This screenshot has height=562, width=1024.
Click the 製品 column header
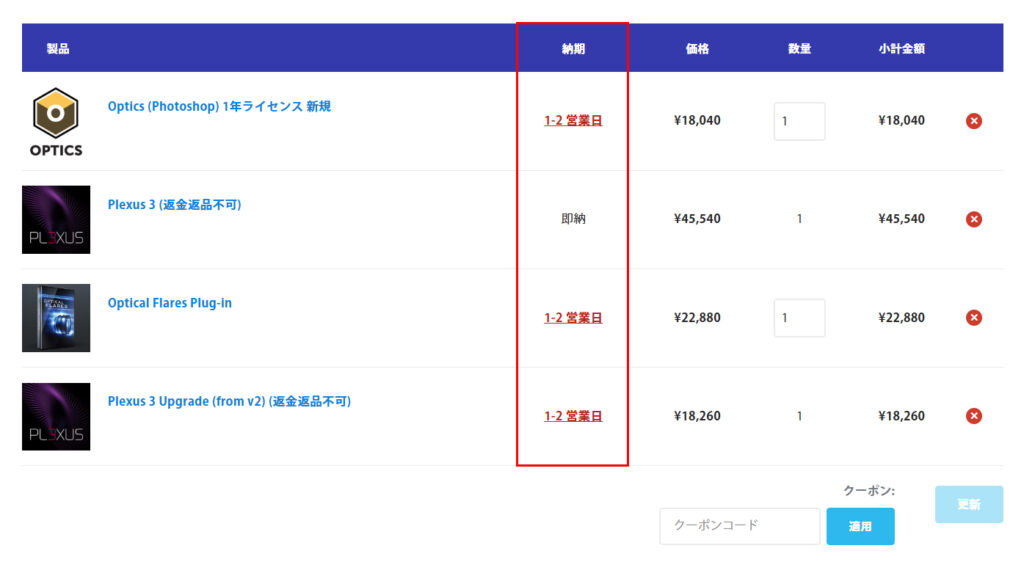coord(57,48)
